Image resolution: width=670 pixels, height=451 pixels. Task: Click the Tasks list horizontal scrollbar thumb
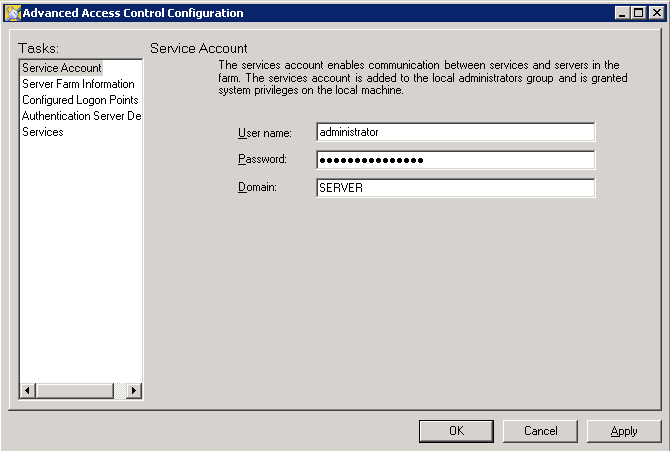pyautogui.click(x=75, y=390)
